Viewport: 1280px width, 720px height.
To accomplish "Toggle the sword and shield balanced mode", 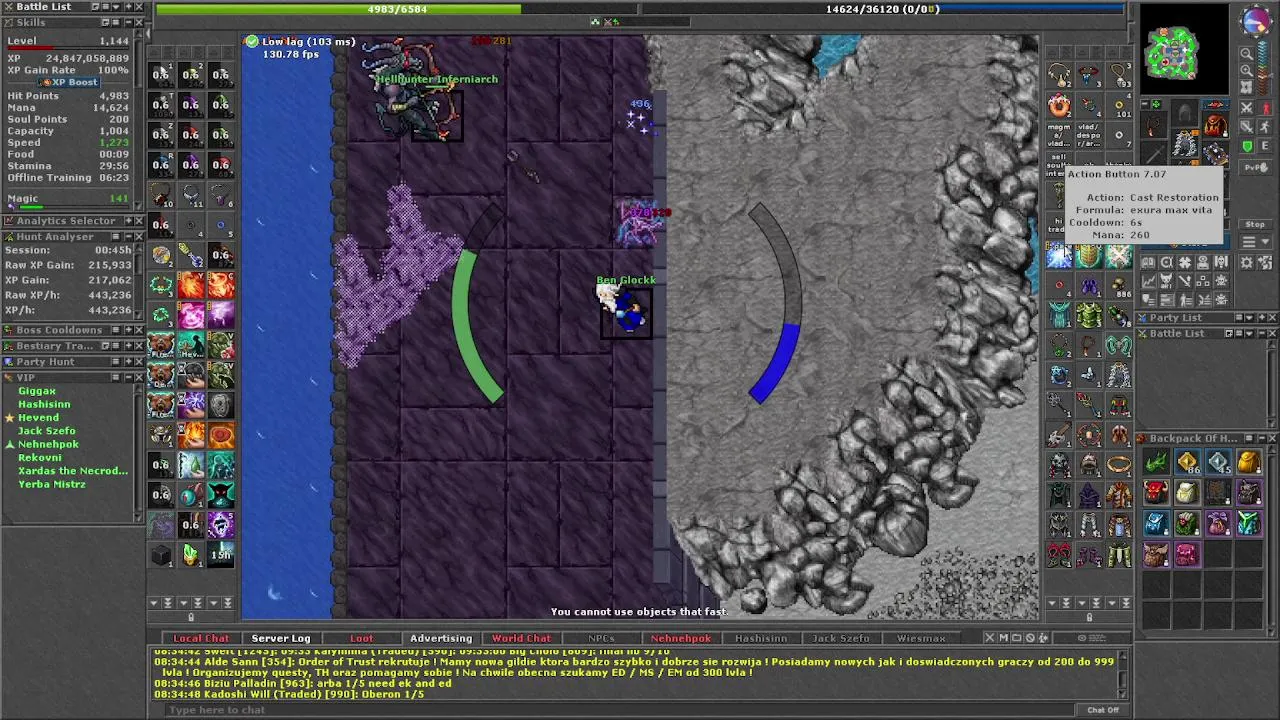I will point(1247,126).
